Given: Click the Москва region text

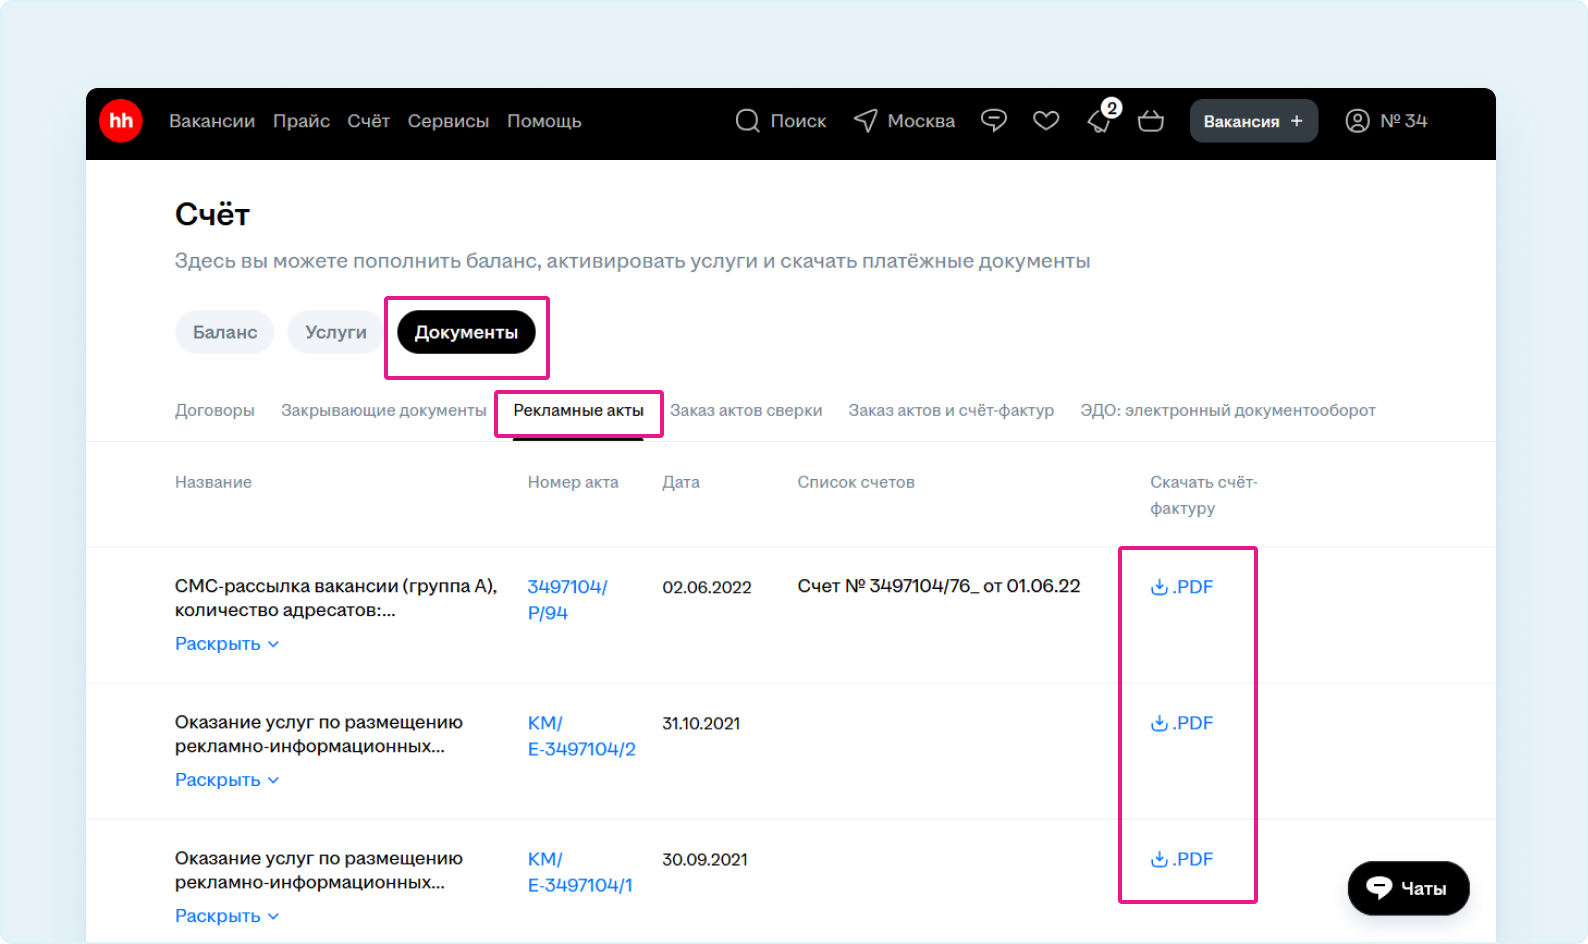Looking at the screenshot, I should click(921, 121).
